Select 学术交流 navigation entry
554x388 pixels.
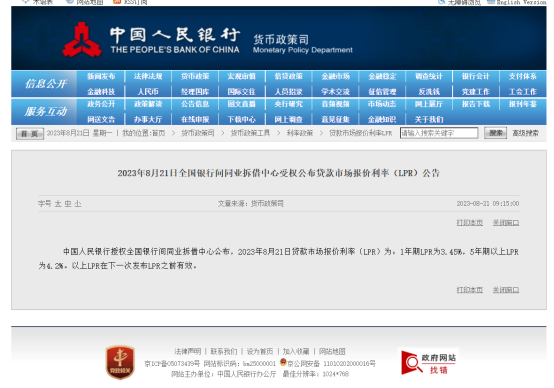point(336,92)
